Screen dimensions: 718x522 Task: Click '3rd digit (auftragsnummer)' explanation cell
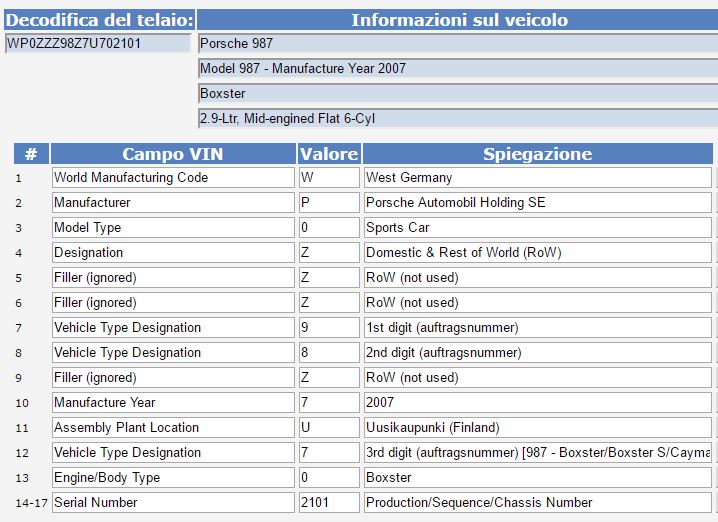pos(538,452)
